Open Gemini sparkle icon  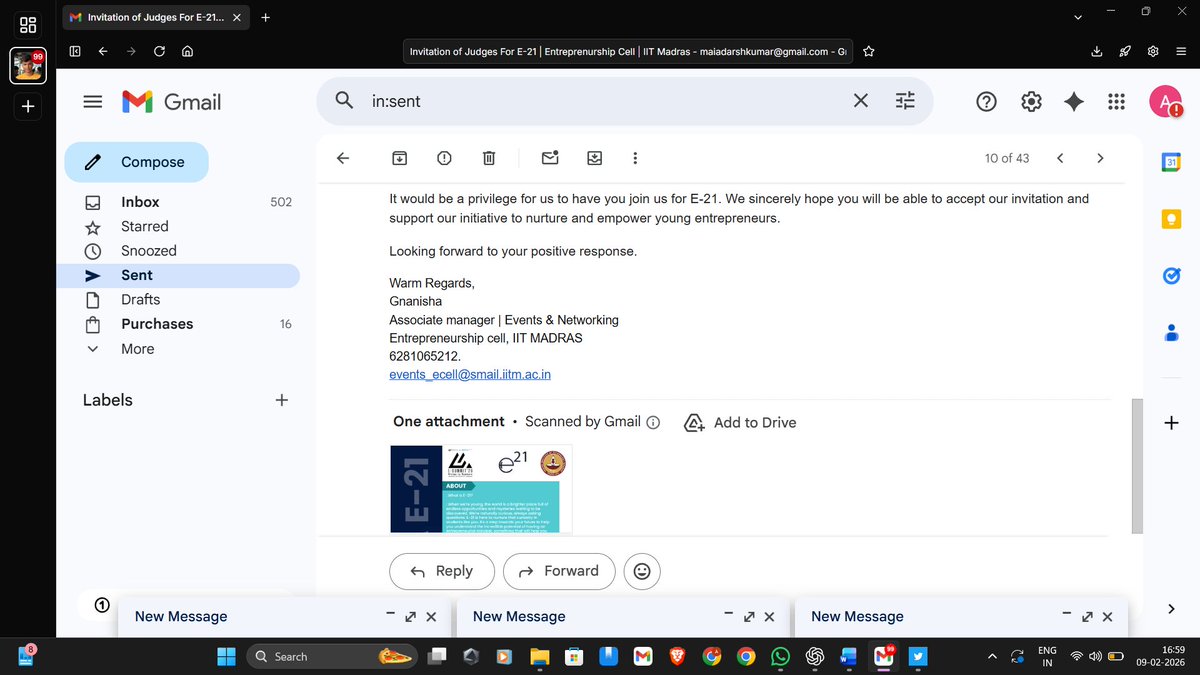tap(1074, 101)
